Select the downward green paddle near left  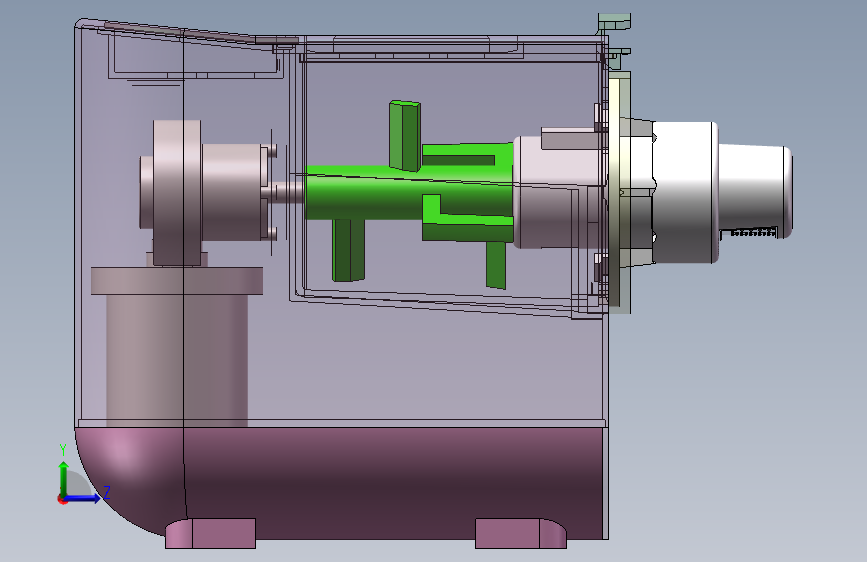348,250
